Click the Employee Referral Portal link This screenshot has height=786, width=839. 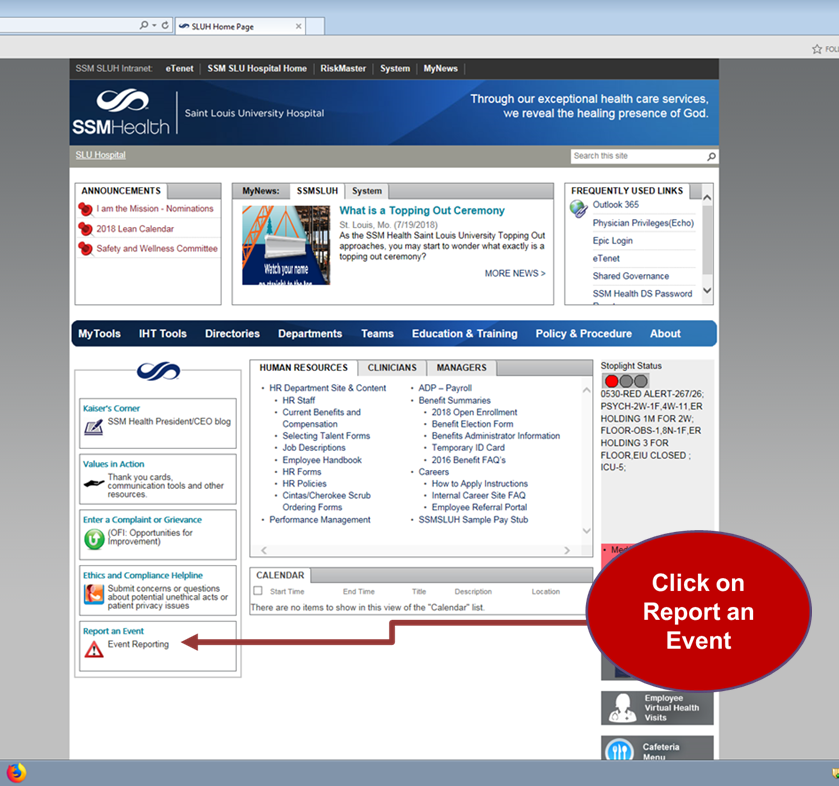pos(479,507)
